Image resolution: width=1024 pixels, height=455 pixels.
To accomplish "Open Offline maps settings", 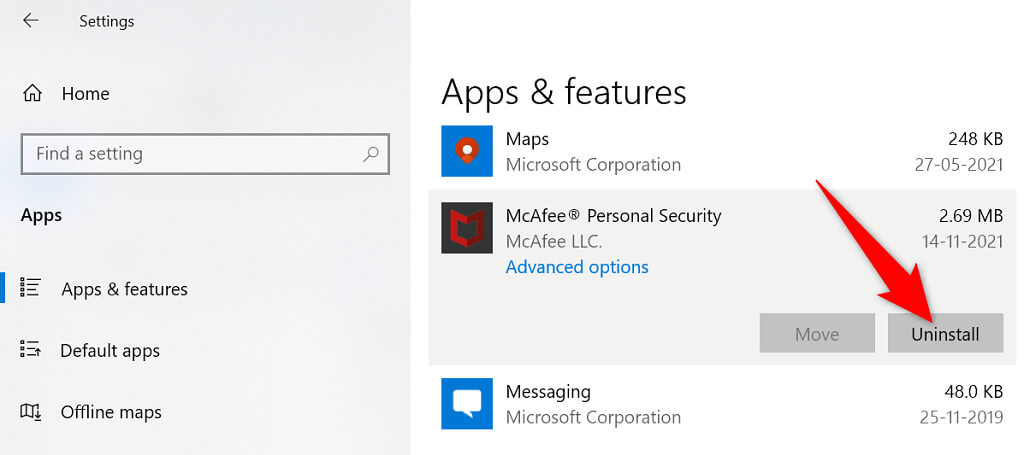I will pos(110,412).
